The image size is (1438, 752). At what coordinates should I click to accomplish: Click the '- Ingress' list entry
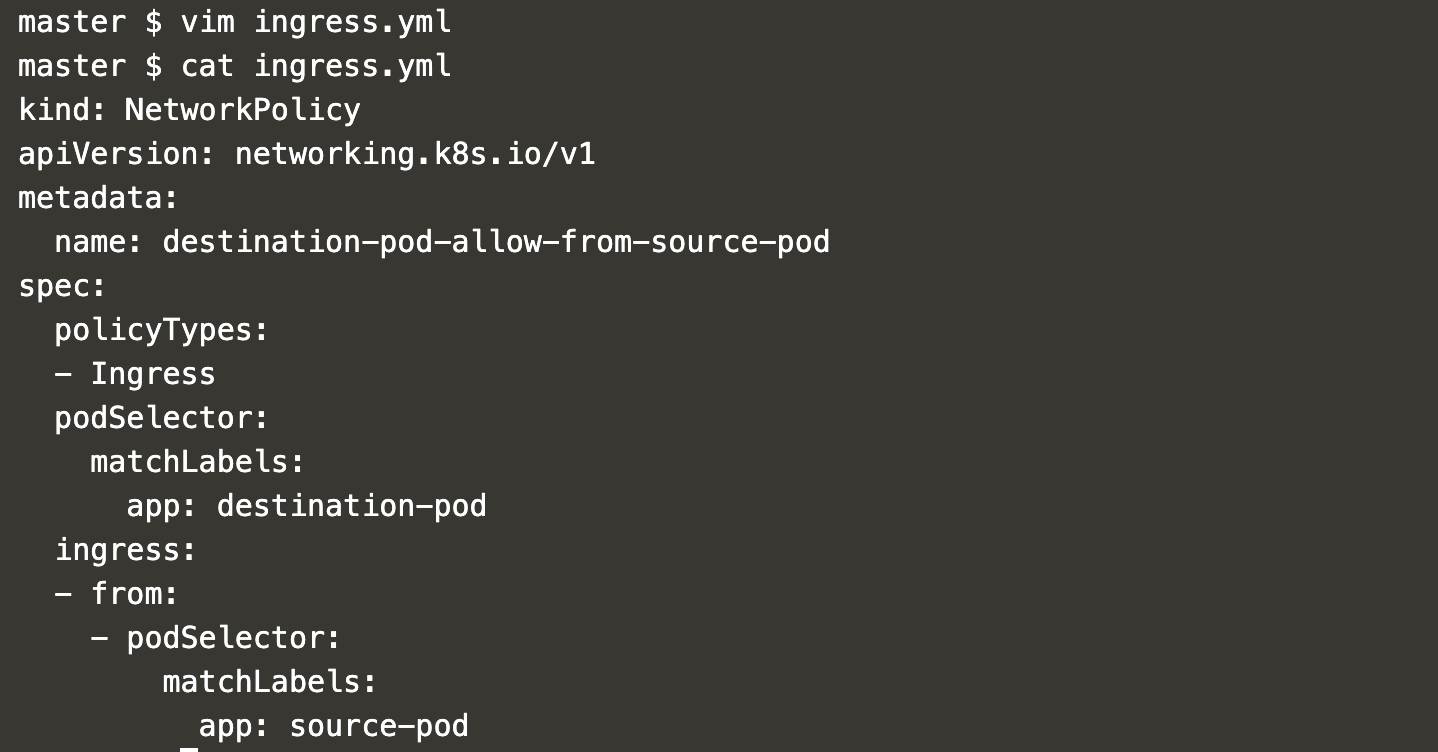coord(135,374)
